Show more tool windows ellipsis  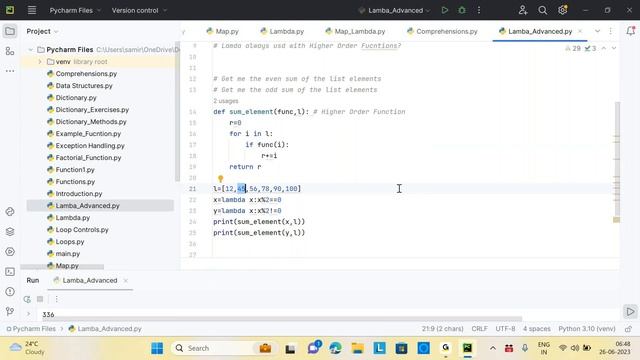click(10, 71)
